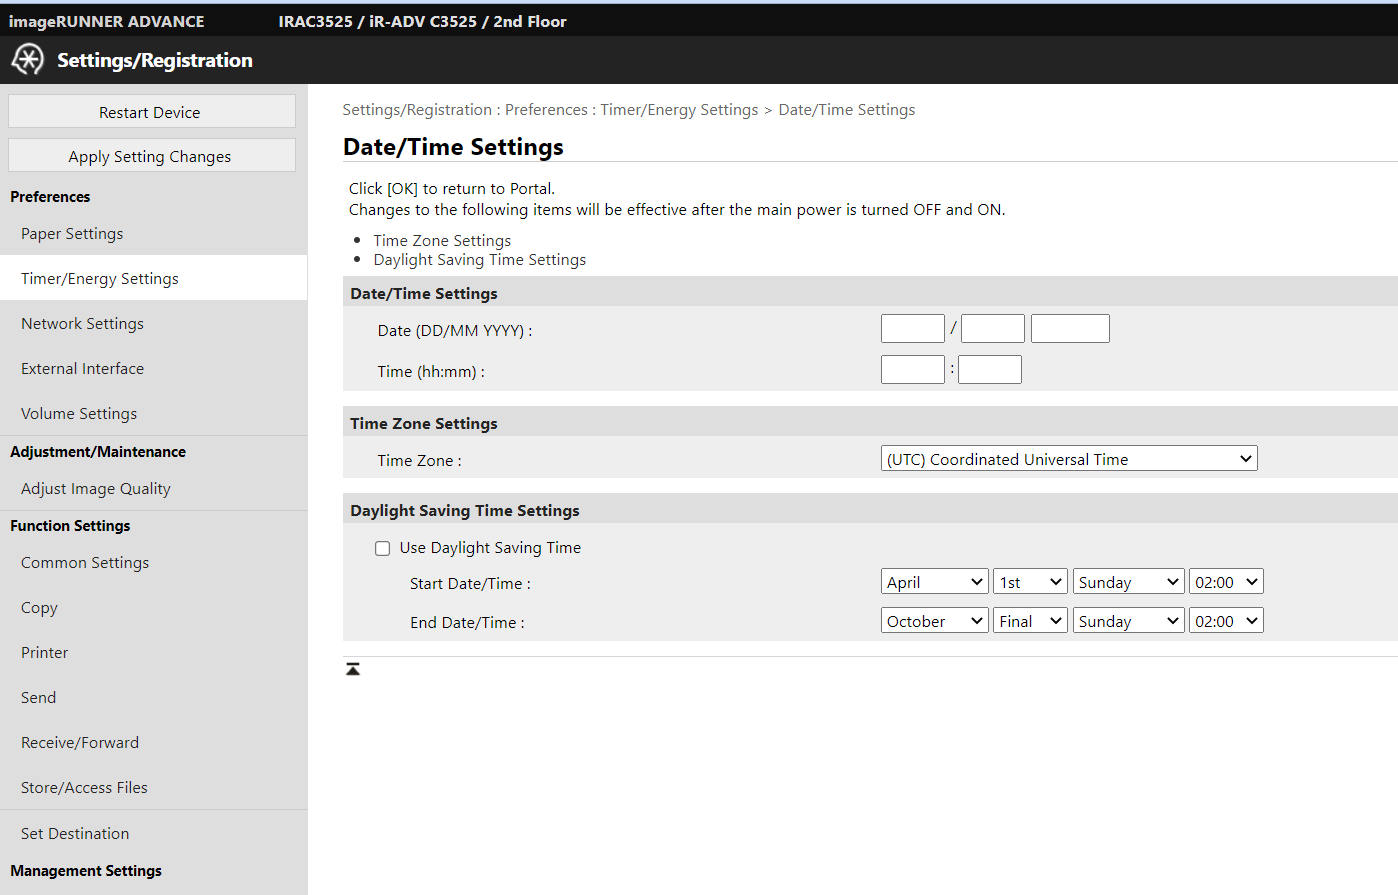Click the Settings/Registration gear icon
This screenshot has height=895, width=1398.
coord(27,60)
